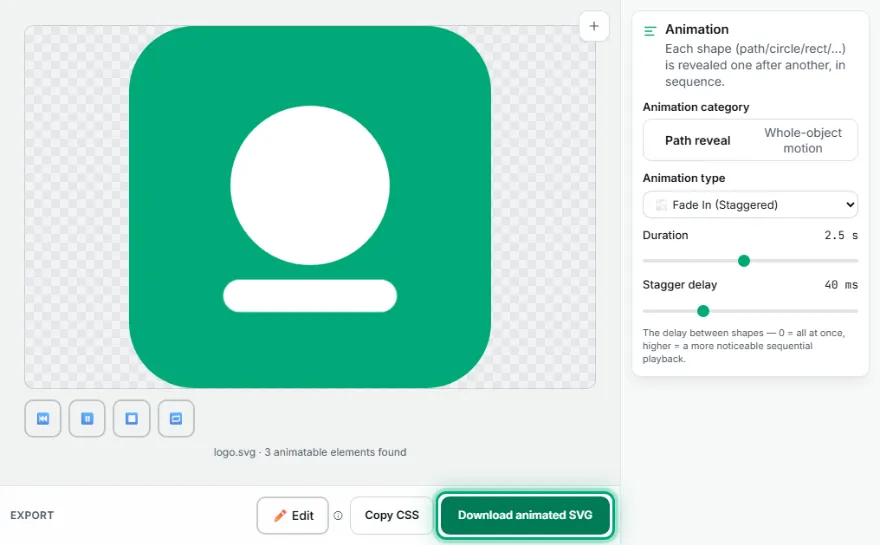The height and width of the screenshot is (545, 880).
Task: Stop the animation preview
Action: [x=131, y=418]
